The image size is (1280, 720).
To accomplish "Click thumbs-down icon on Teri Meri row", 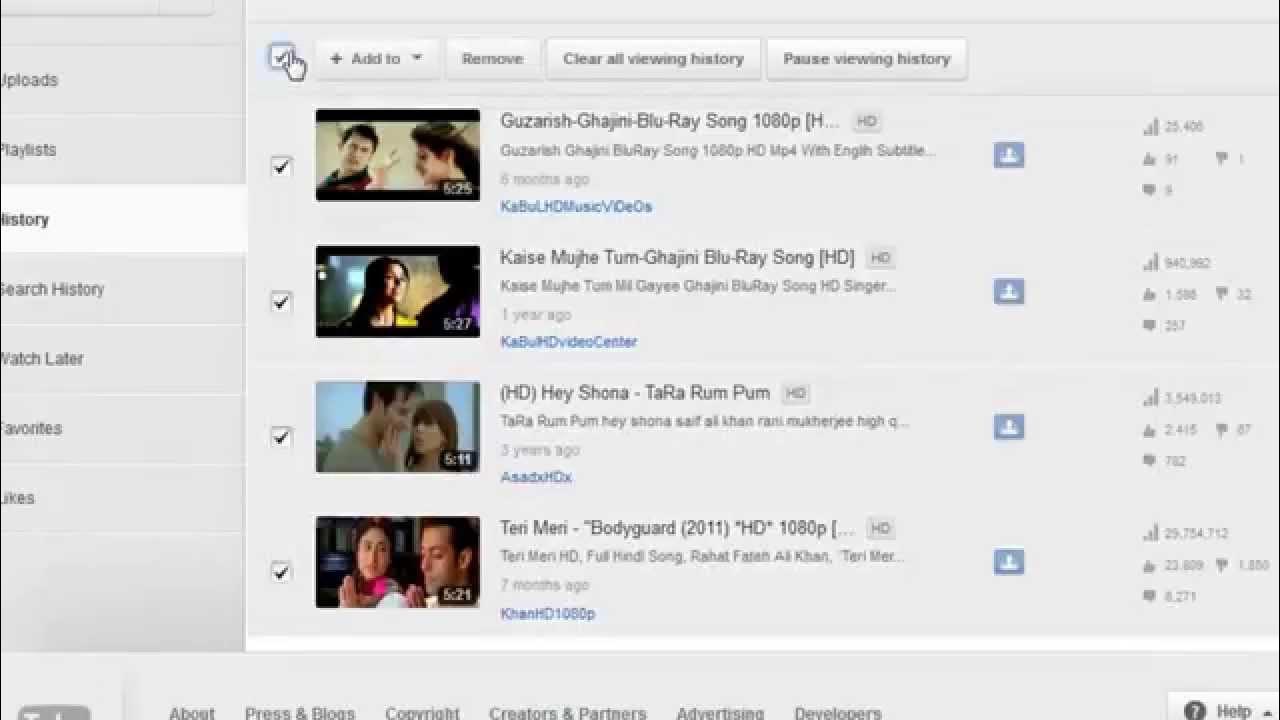I will pos(1222,565).
